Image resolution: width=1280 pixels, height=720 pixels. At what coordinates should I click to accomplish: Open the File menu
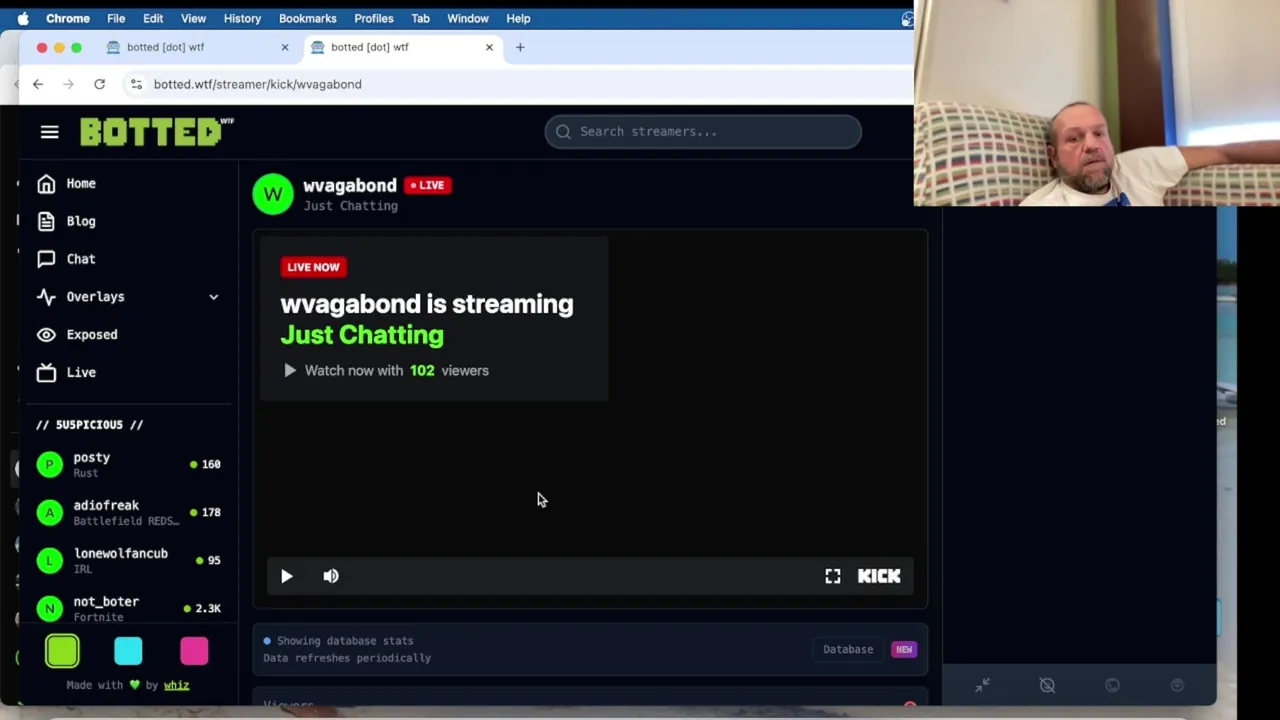click(116, 18)
